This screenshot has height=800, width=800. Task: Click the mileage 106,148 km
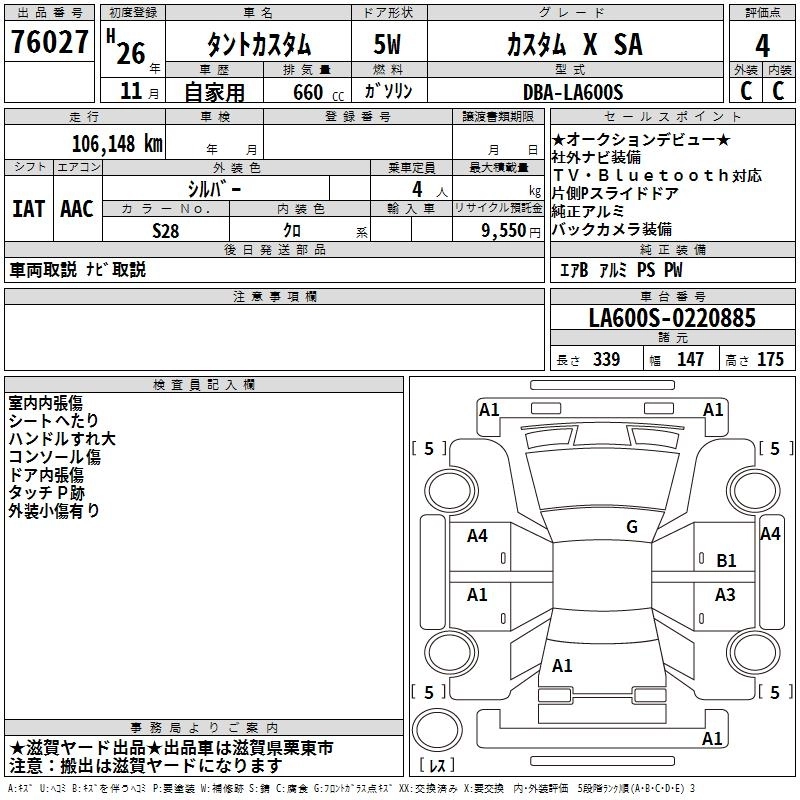click(x=117, y=144)
